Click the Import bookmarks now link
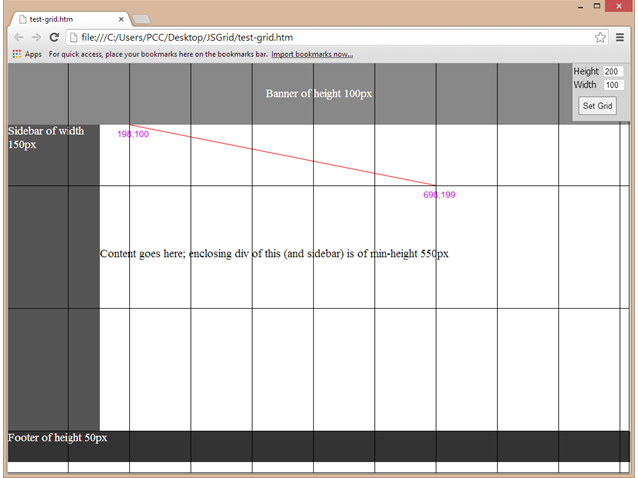 [x=312, y=54]
